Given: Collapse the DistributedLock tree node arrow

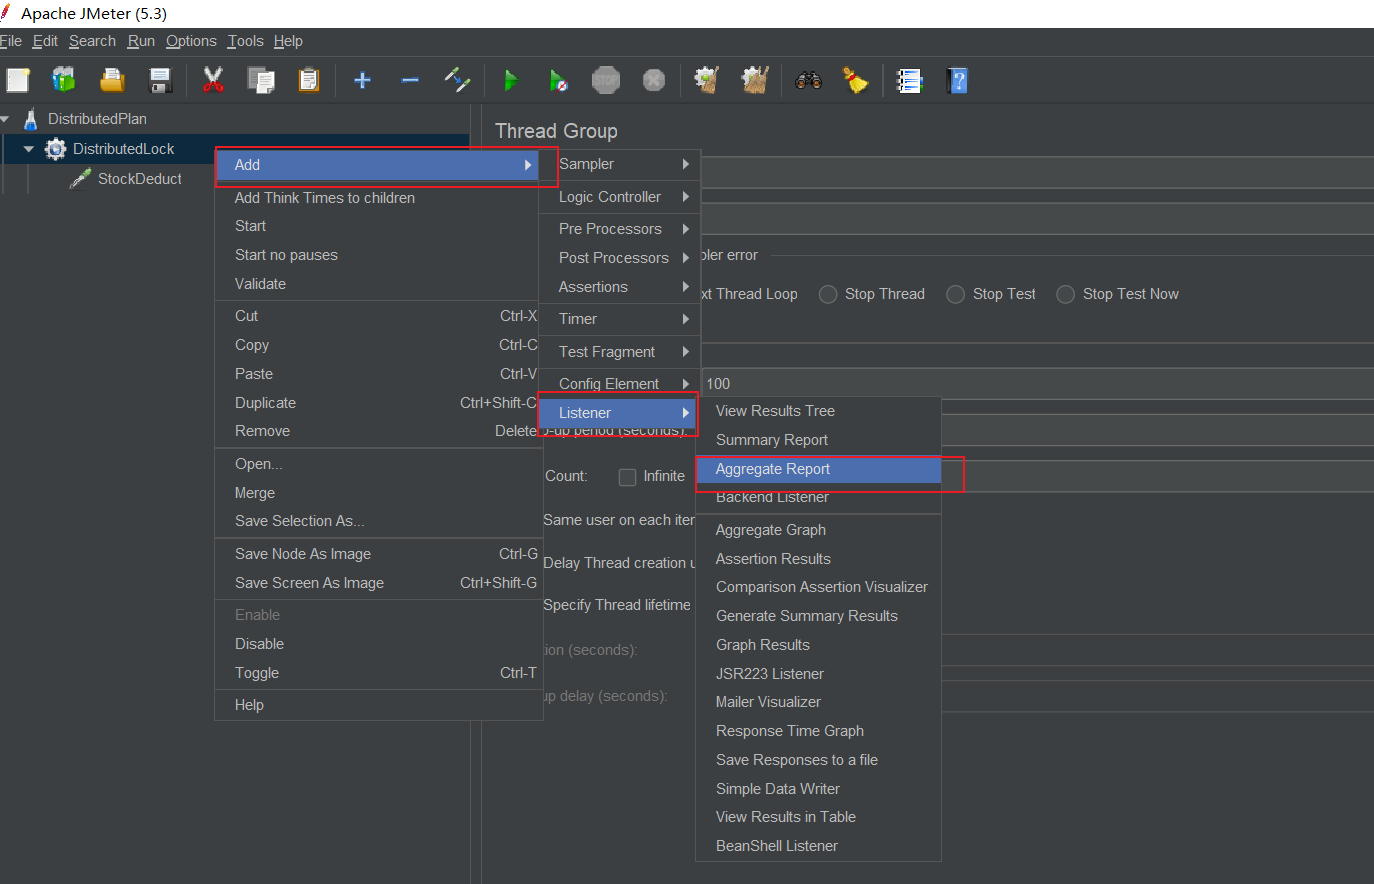Looking at the screenshot, I should tap(28, 149).
